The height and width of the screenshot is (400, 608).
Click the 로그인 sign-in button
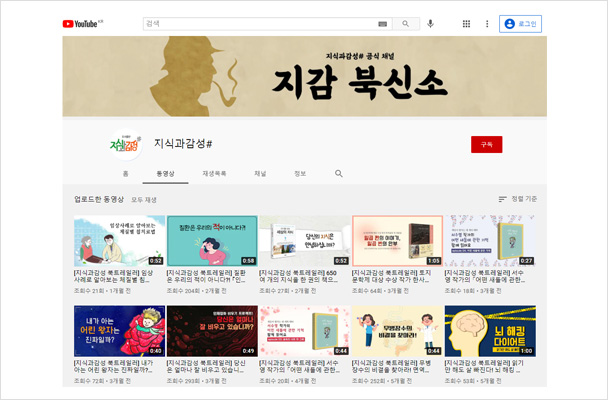click(520, 24)
